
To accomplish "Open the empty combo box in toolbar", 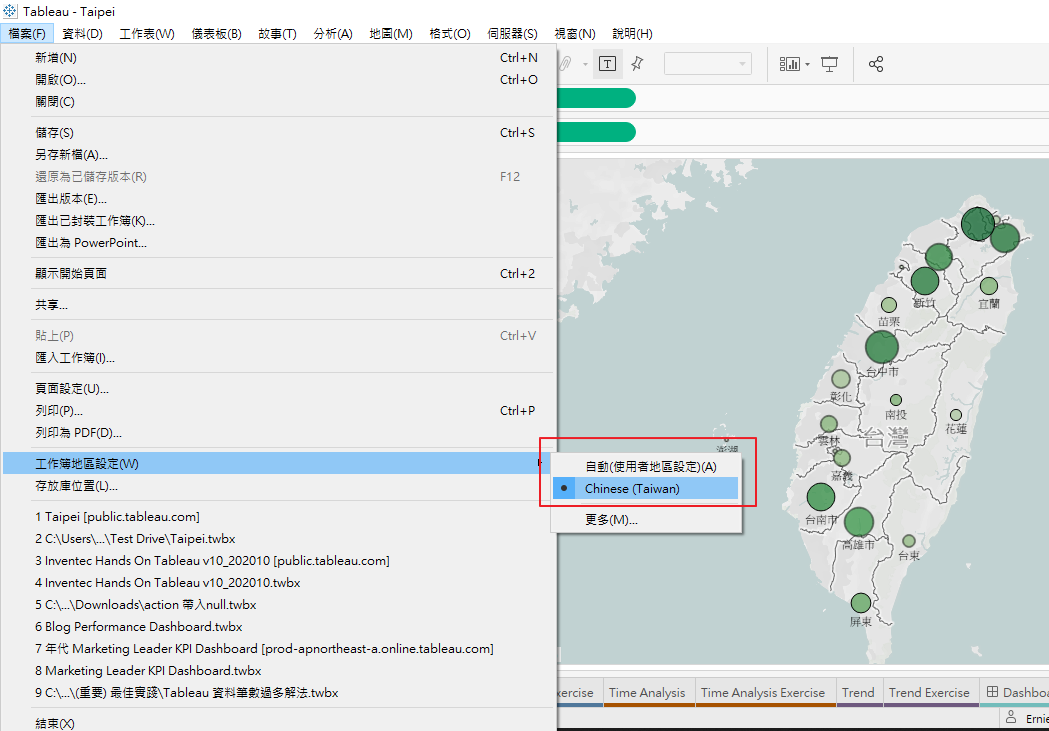I will tap(708, 64).
